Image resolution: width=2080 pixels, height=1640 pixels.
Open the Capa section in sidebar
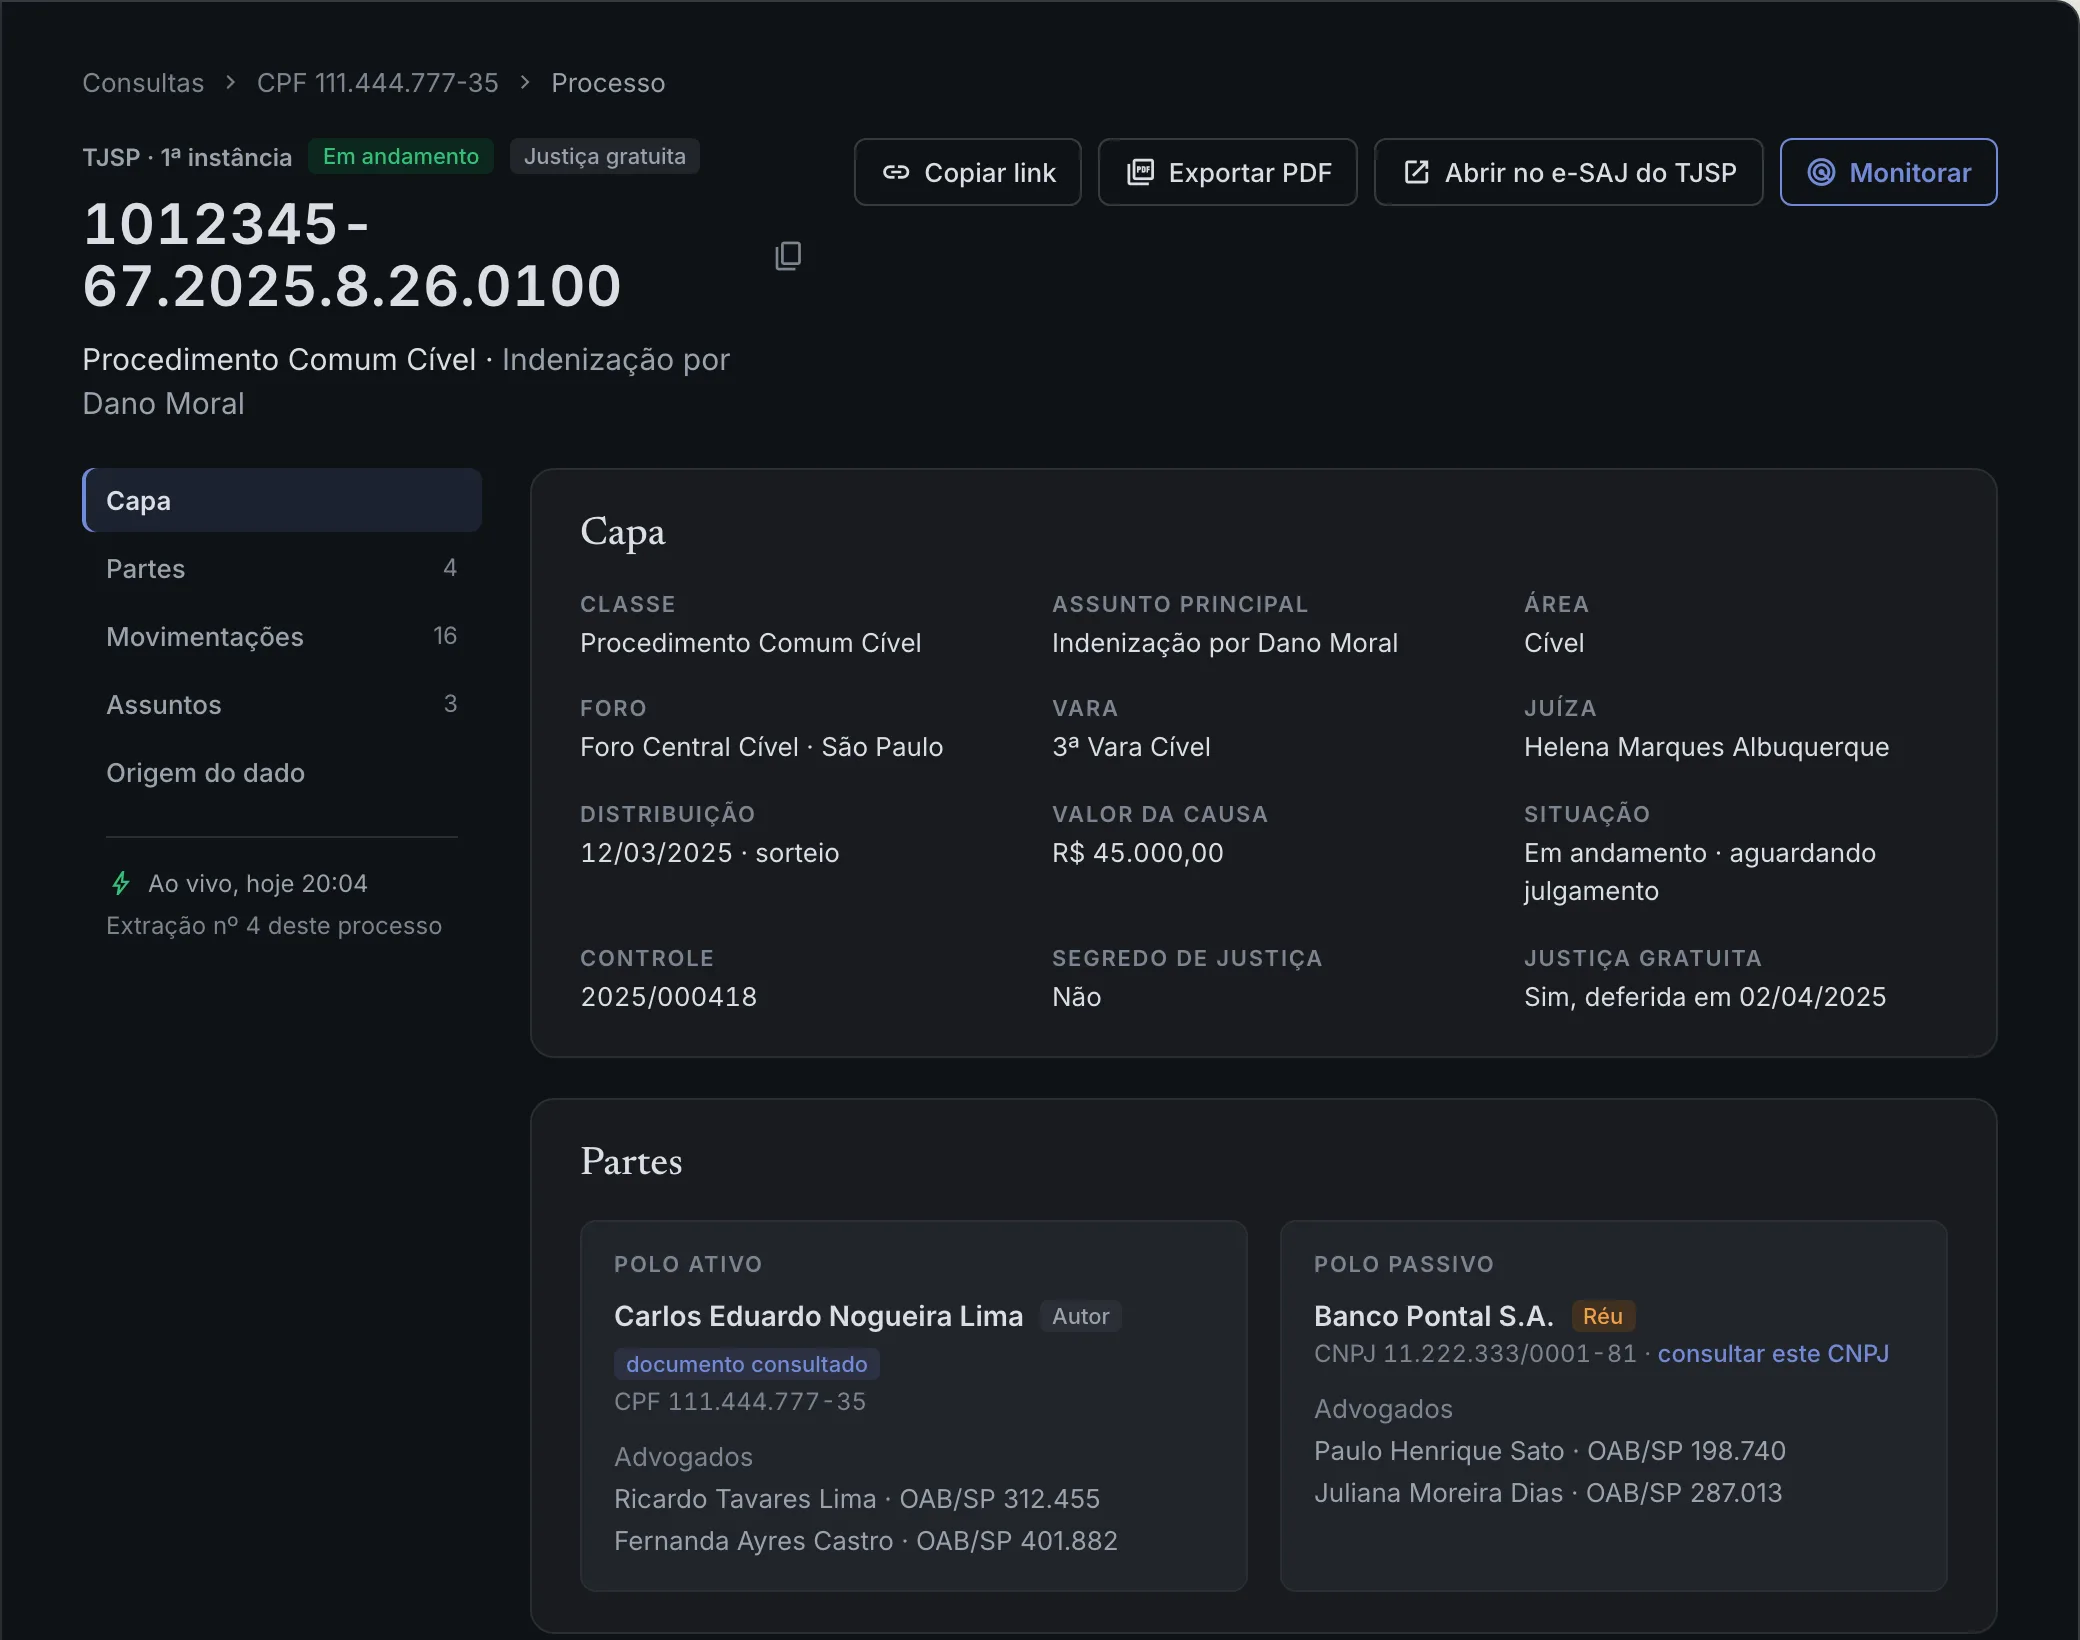[282, 500]
